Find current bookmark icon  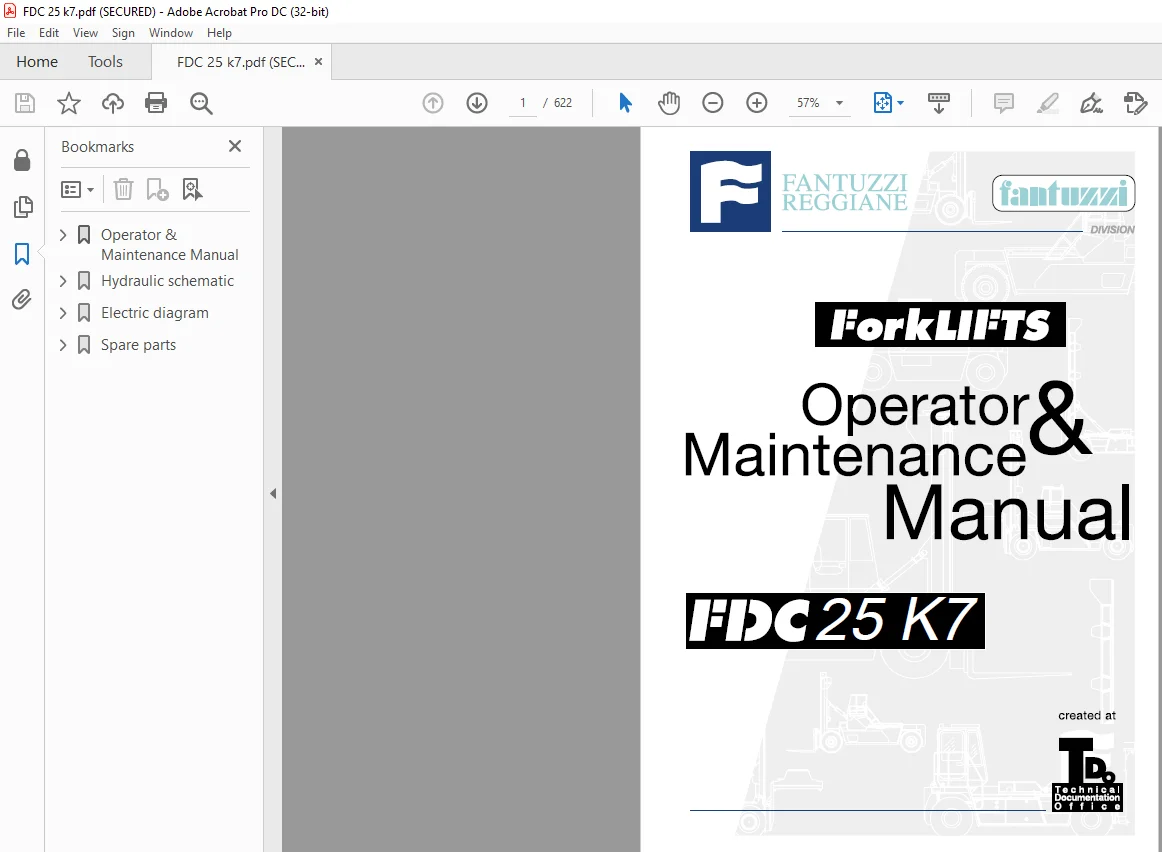192,190
